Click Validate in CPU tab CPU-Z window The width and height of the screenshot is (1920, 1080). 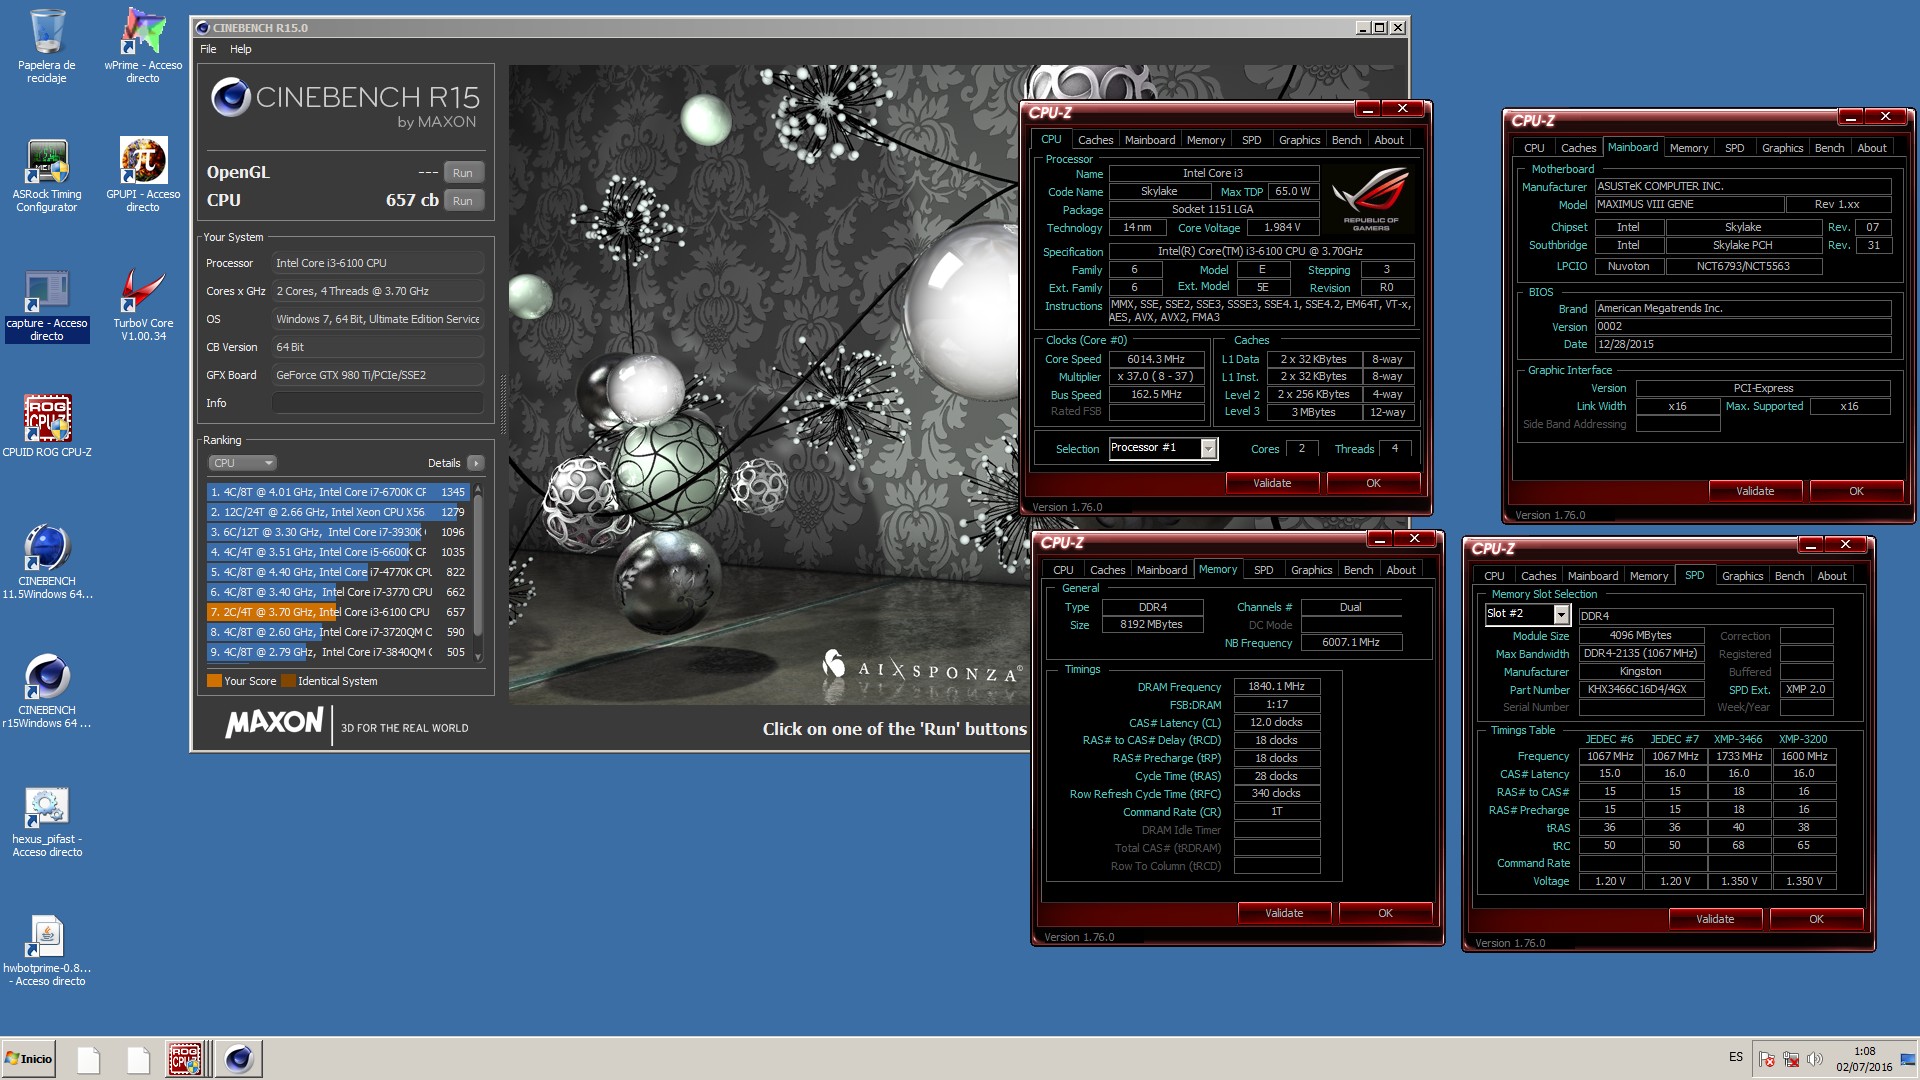(x=1272, y=483)
